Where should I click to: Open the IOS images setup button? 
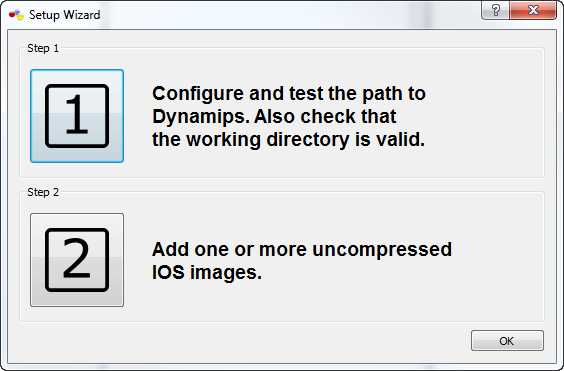77,260
